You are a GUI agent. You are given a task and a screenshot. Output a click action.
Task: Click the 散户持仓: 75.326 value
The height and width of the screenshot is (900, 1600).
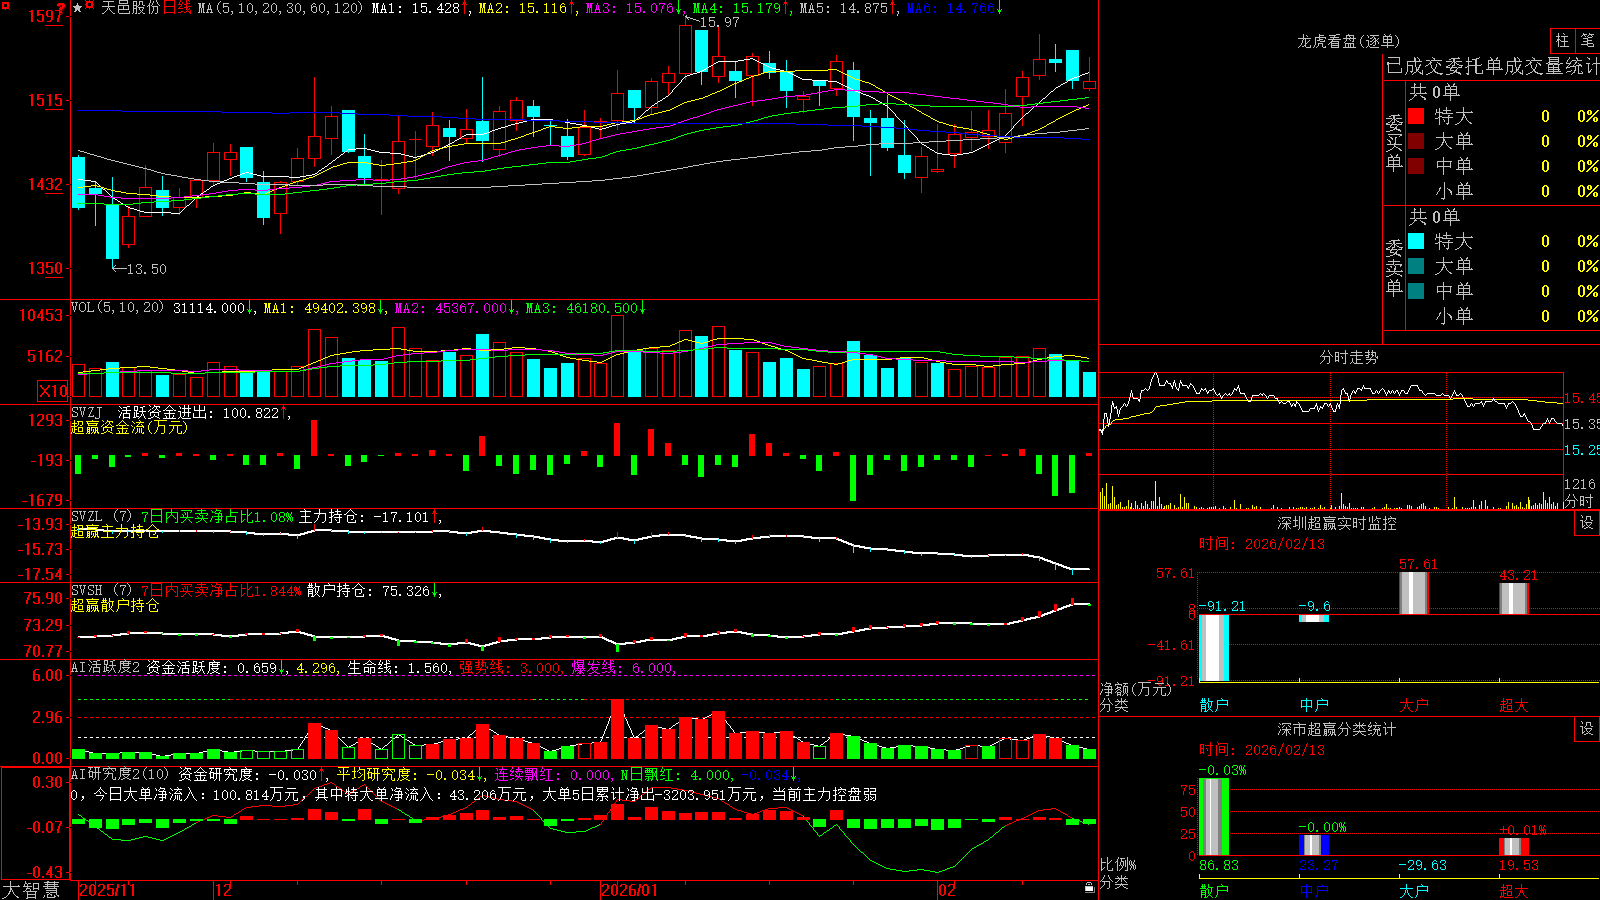coord(368,591)
